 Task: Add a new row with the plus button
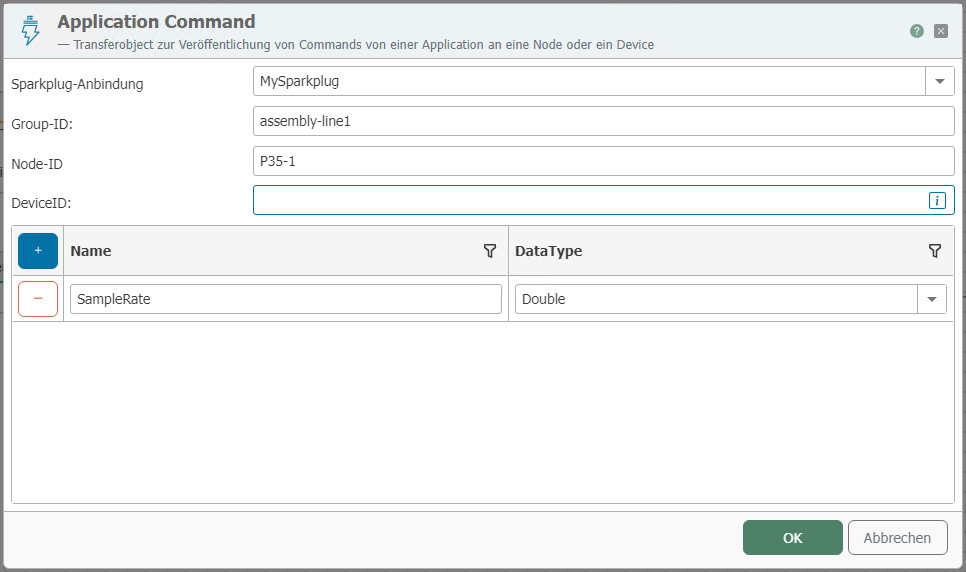click(x=38, y=251)
